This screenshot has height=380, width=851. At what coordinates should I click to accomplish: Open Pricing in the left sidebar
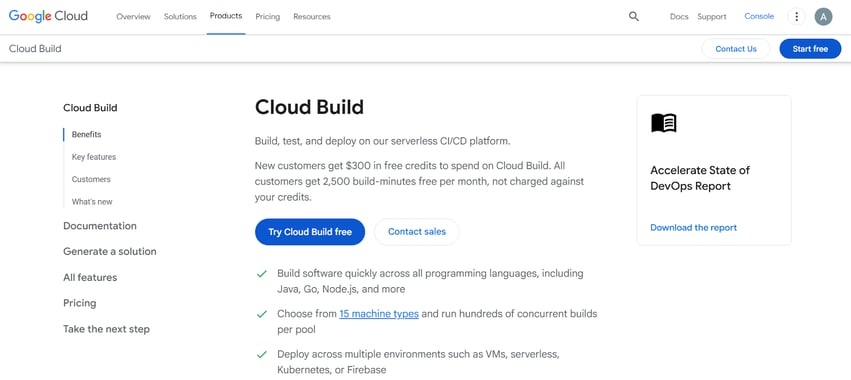pyautogui.click(x=80, y=303)
